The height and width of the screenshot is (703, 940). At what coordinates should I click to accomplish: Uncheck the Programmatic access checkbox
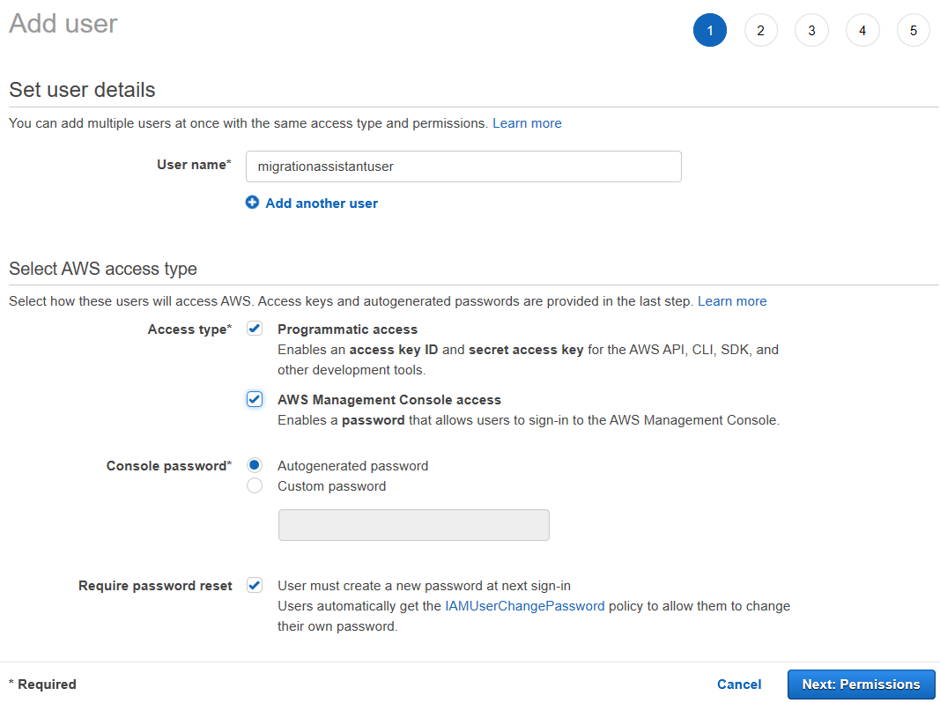tap(254, 328)
